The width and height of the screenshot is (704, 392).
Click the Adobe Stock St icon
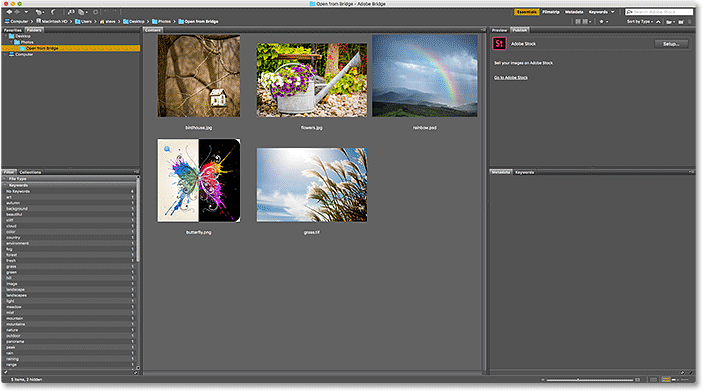(499, 44)
